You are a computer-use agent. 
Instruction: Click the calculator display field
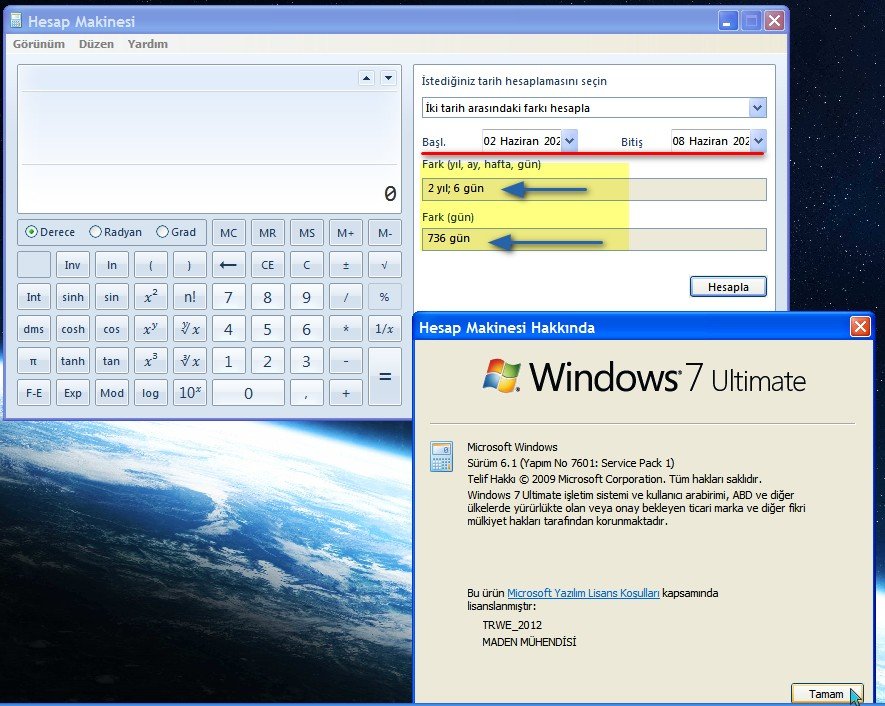[209, 139]
